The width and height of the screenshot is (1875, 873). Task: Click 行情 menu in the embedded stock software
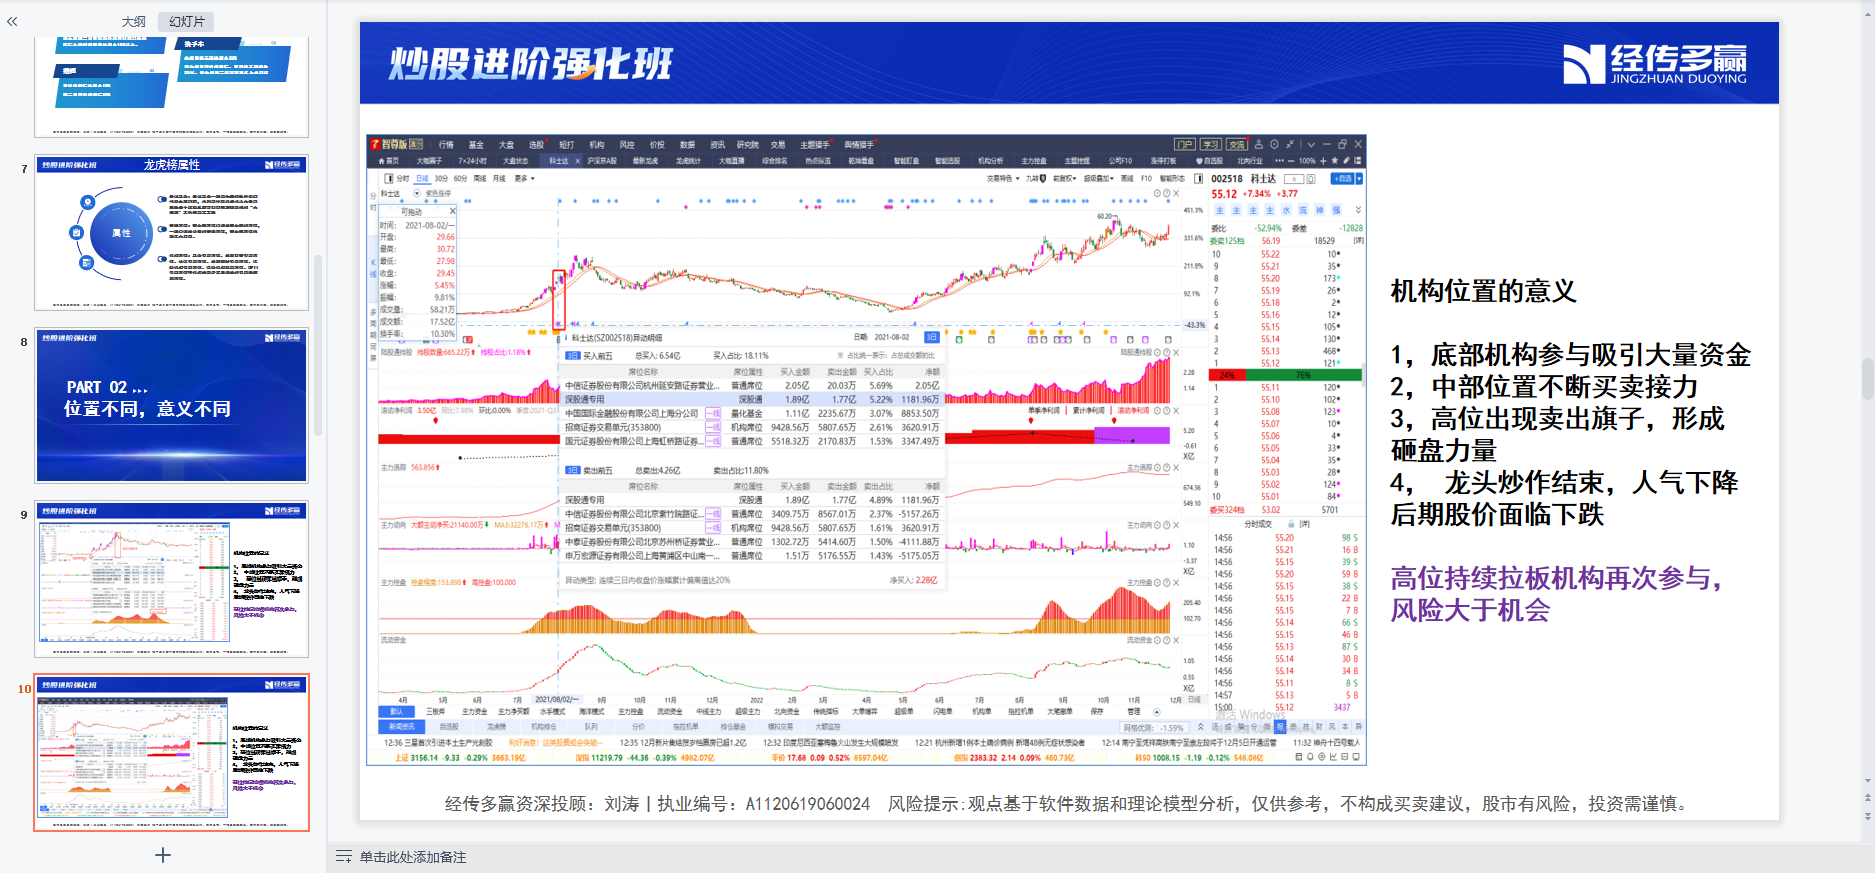tap(446, 145)
